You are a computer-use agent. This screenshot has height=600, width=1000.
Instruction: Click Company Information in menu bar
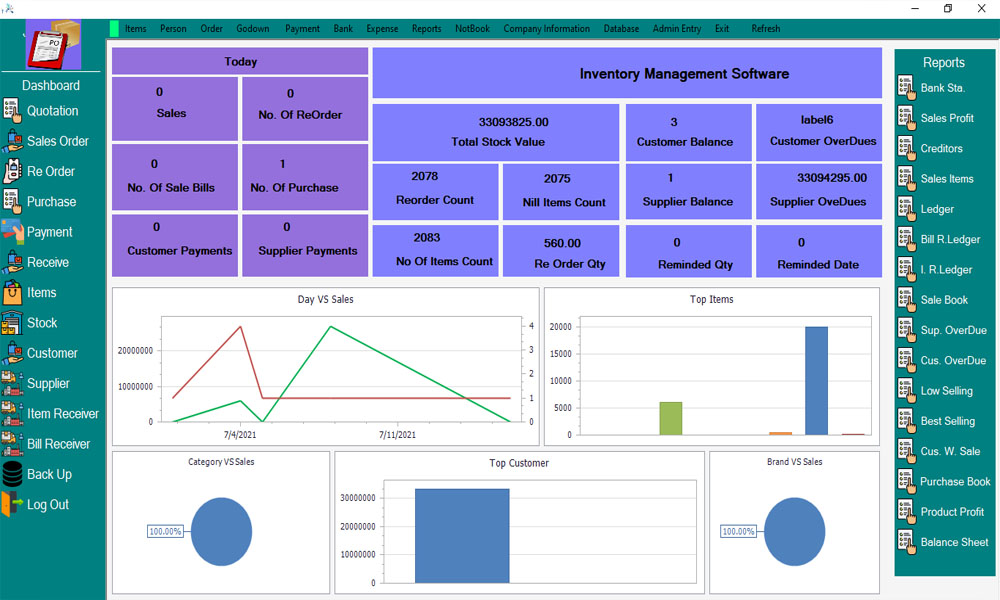click(x=547, y=29)
